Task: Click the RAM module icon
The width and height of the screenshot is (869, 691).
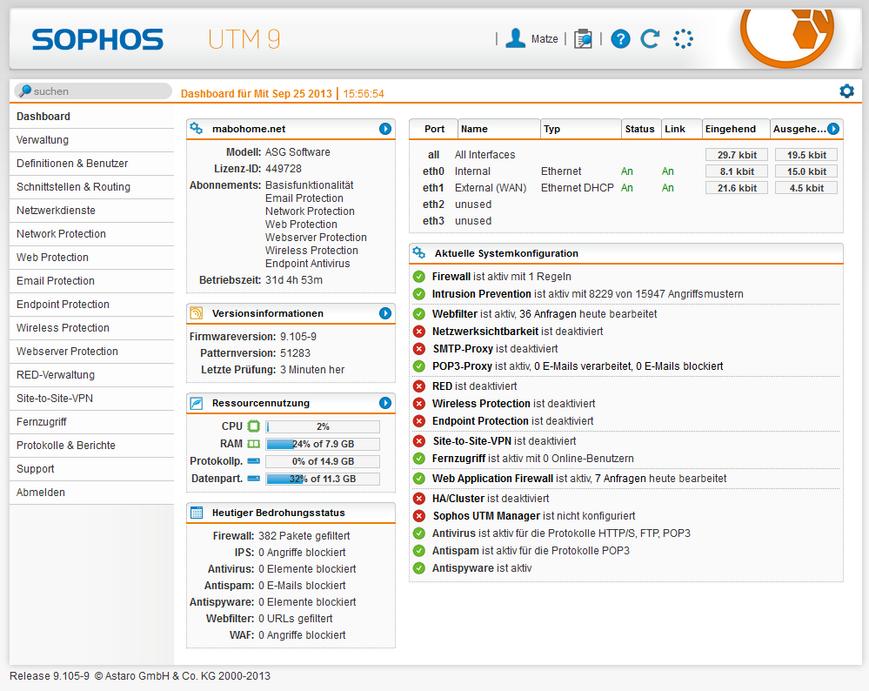Action: pyautogui.click(x=254, y=443)
